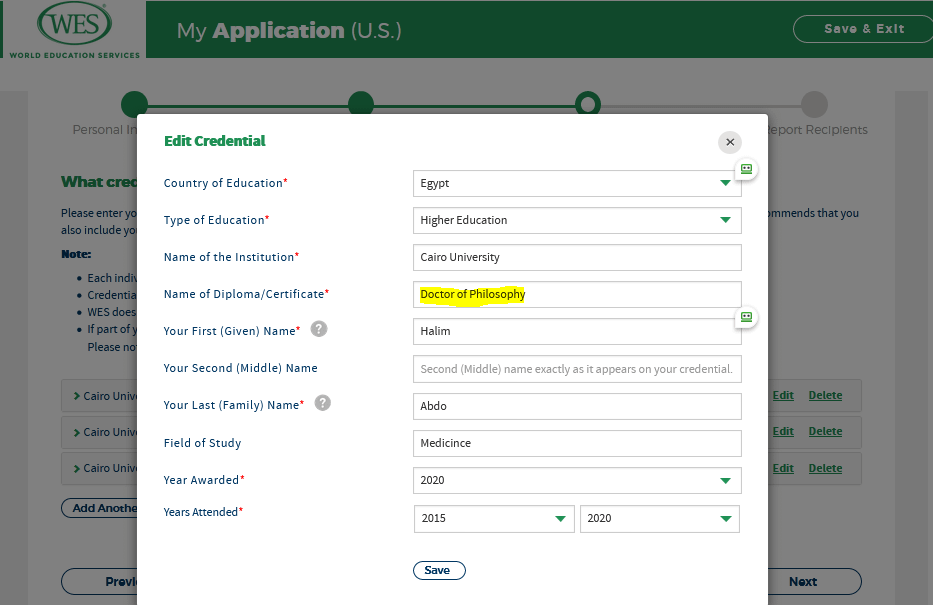Click the Save & Exit button
This screenshot has width=933, height=605.
click(x=863, y=29)
